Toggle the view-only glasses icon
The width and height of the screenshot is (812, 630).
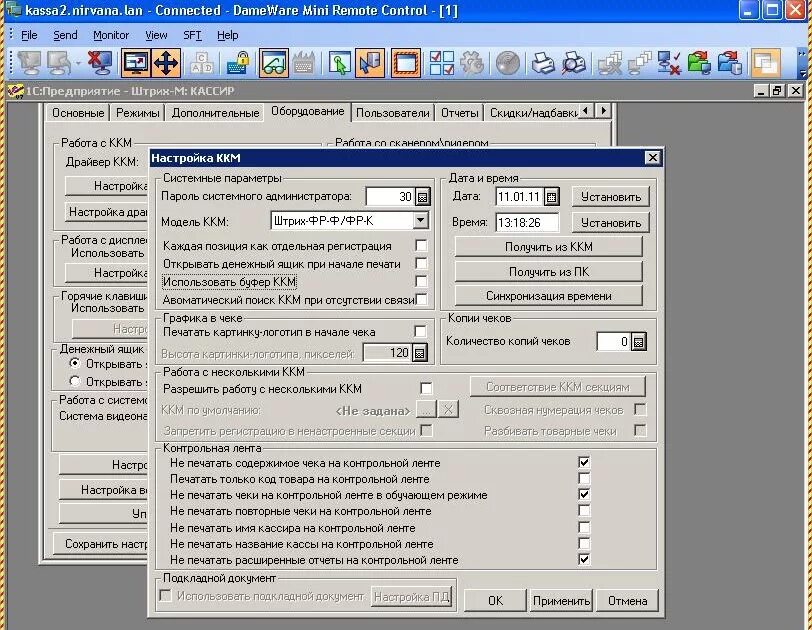273,63
